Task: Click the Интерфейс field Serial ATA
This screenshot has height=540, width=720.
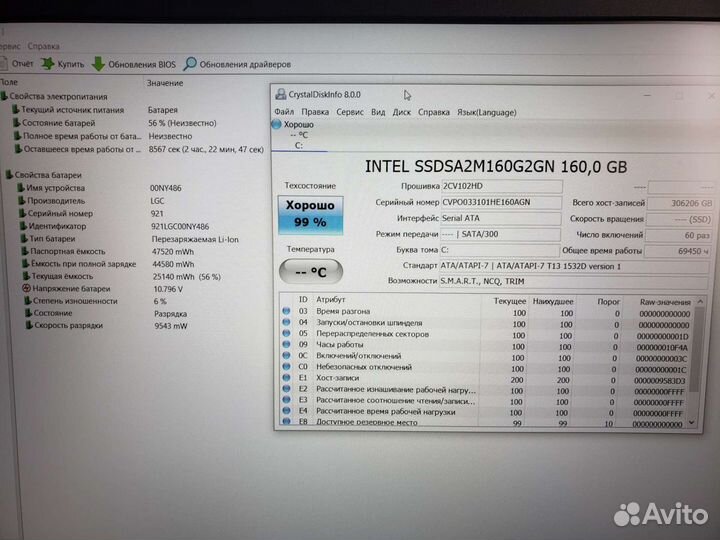Action: click(x=500, y=218)
